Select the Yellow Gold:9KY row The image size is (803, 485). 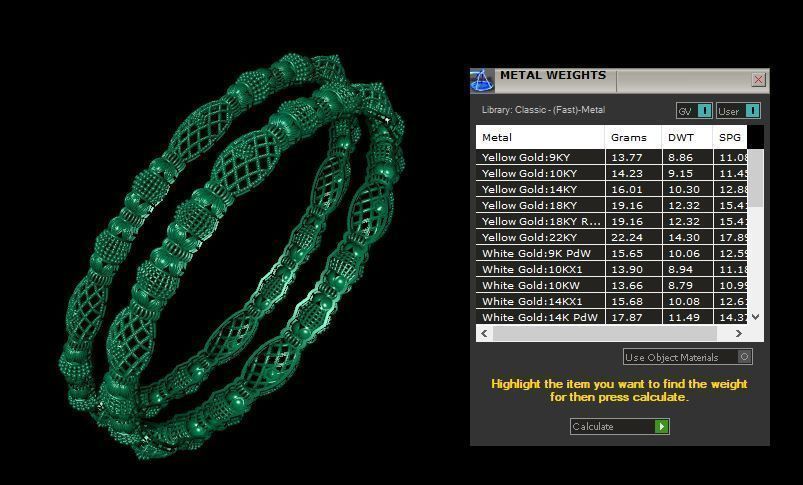coord(611,157)
